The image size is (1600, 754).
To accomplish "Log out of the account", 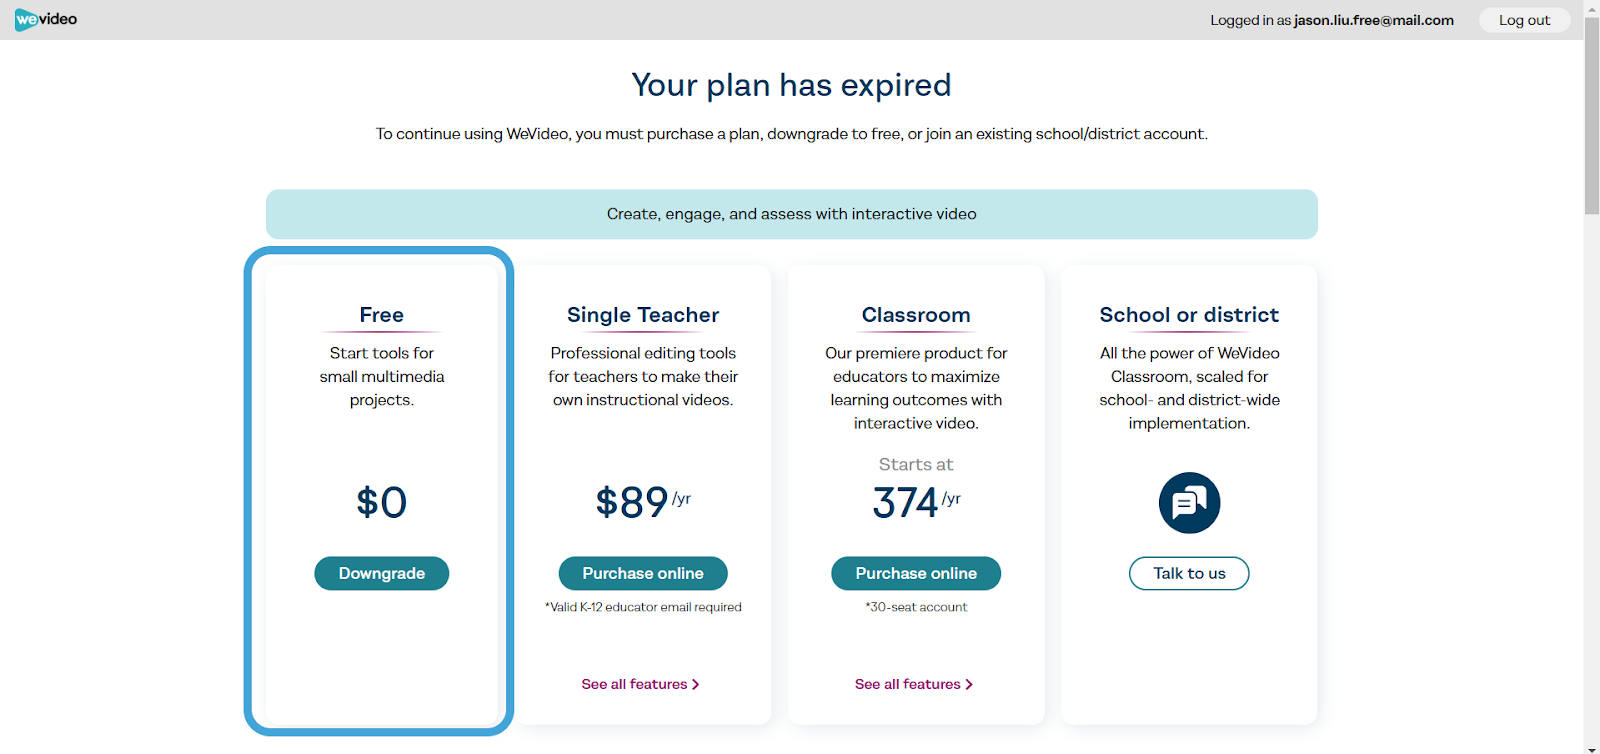I will click(x=1524, y=20).
